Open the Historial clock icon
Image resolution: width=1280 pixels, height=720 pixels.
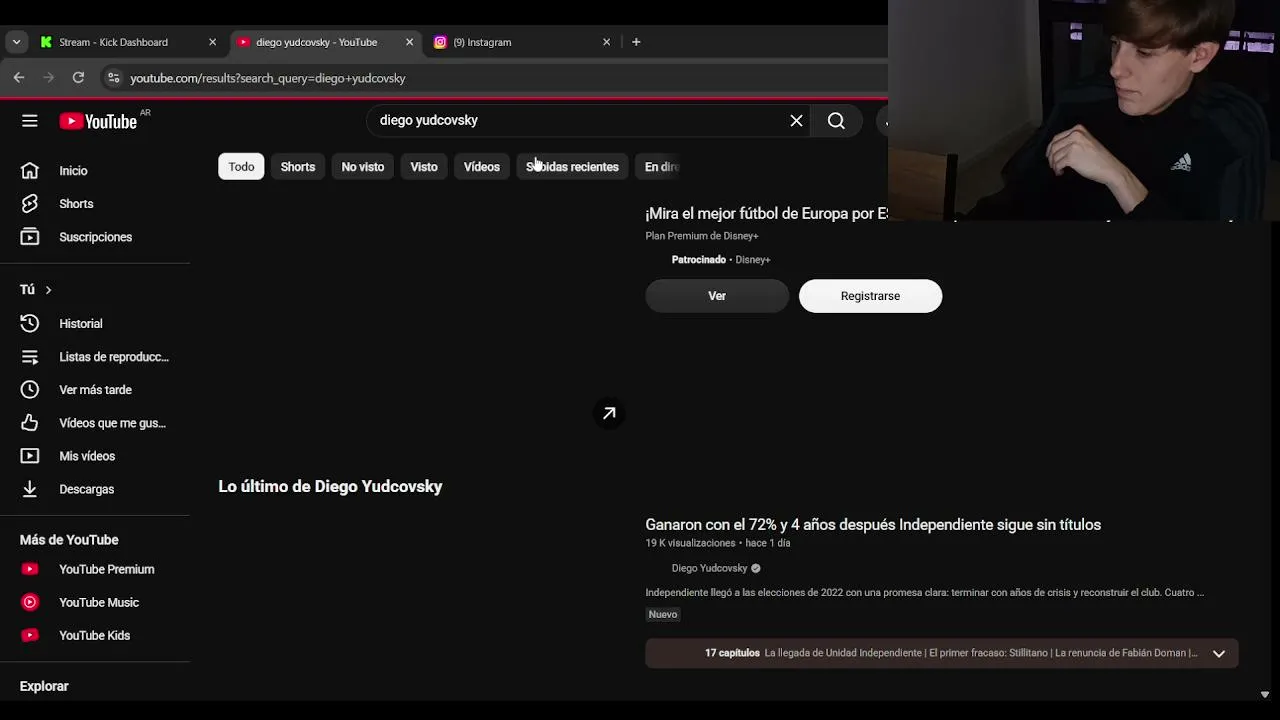click(30, 324)
